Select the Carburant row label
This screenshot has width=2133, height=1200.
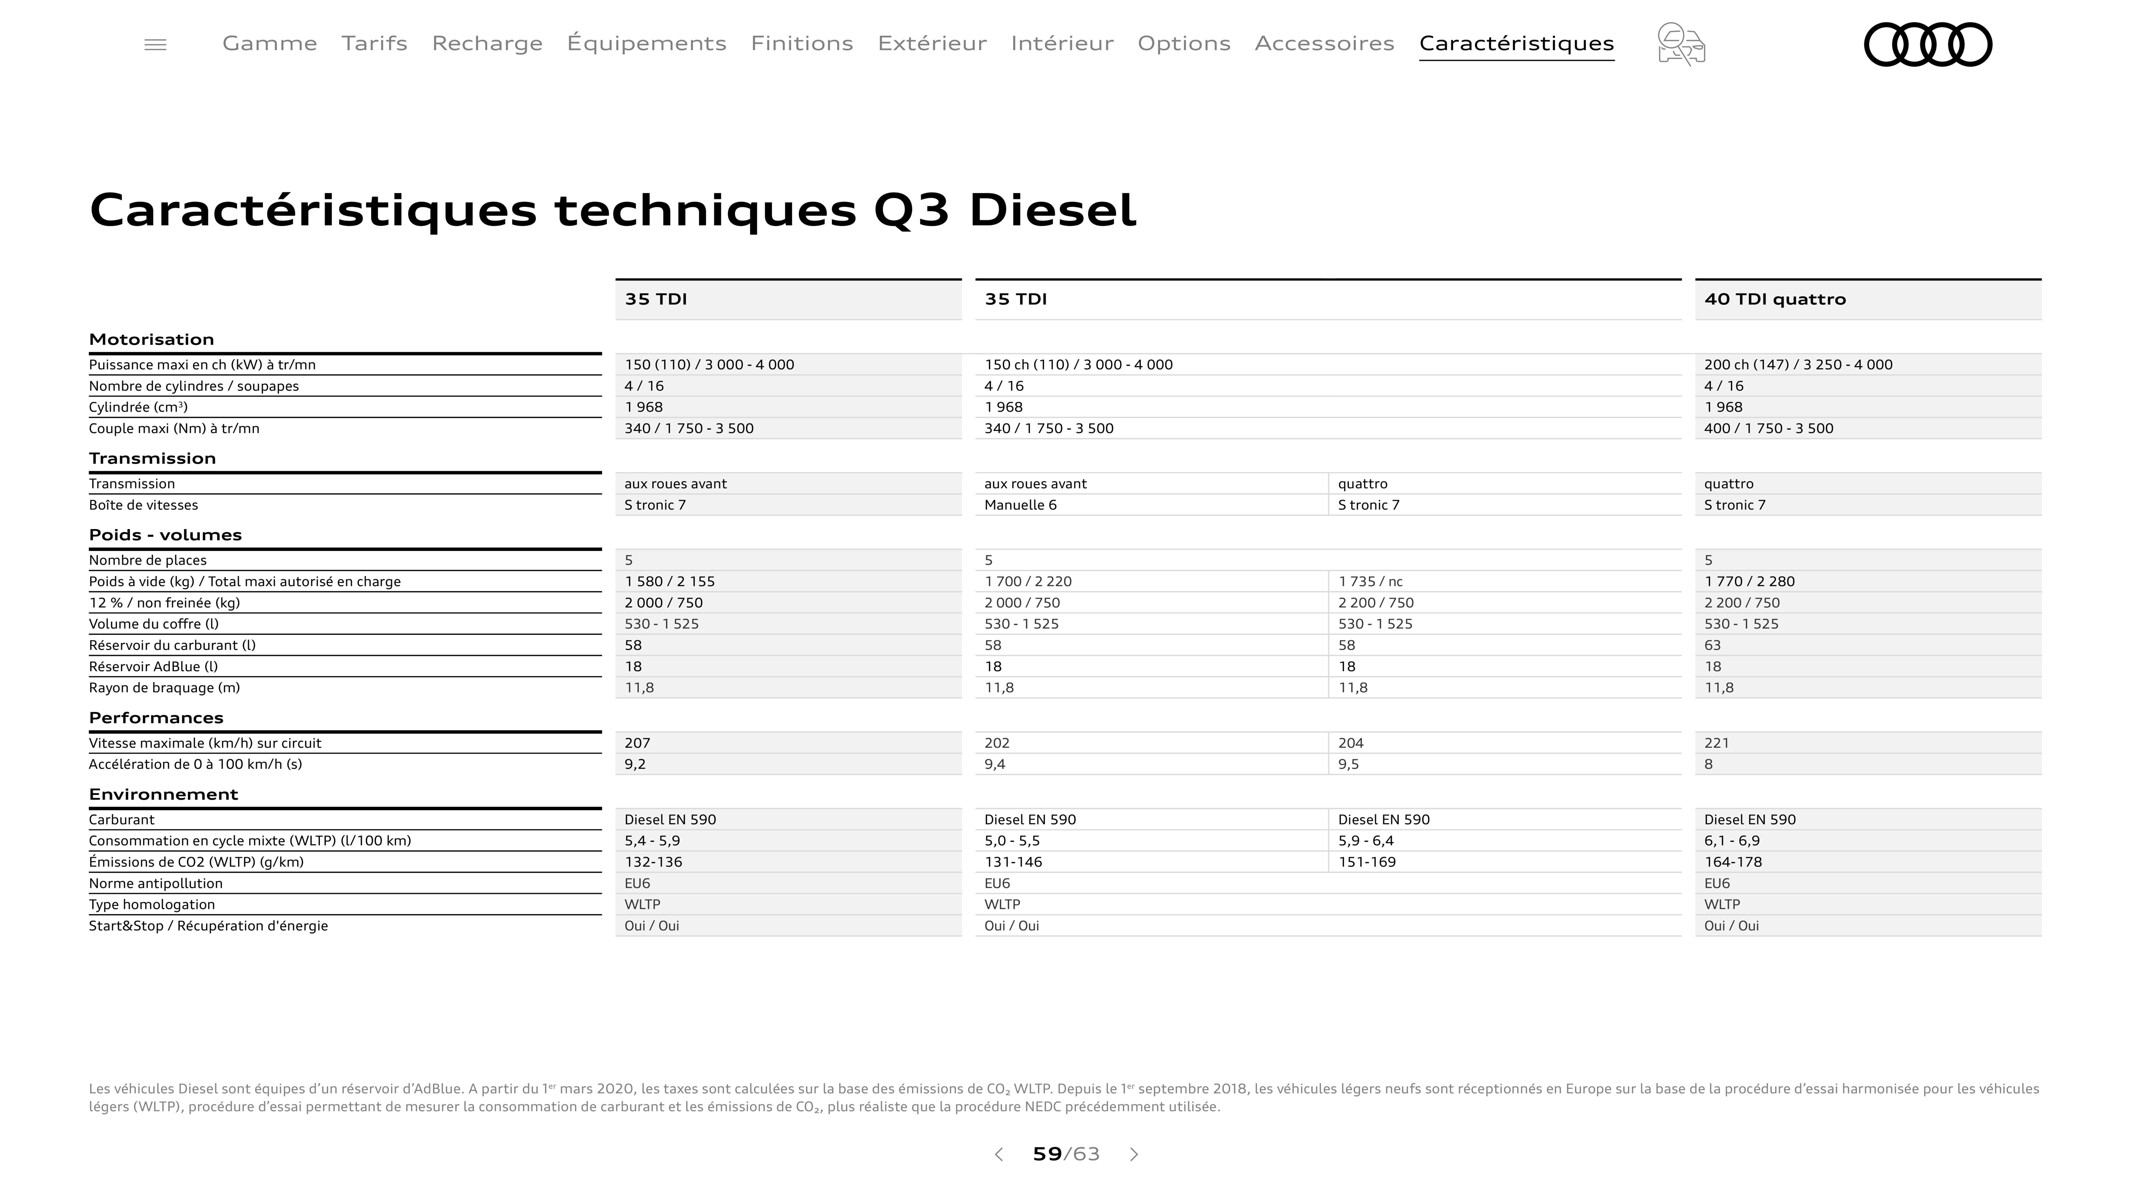122,820
